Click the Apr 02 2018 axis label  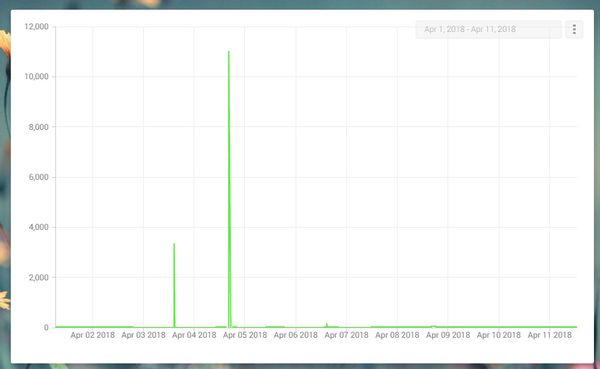(93, 335)
